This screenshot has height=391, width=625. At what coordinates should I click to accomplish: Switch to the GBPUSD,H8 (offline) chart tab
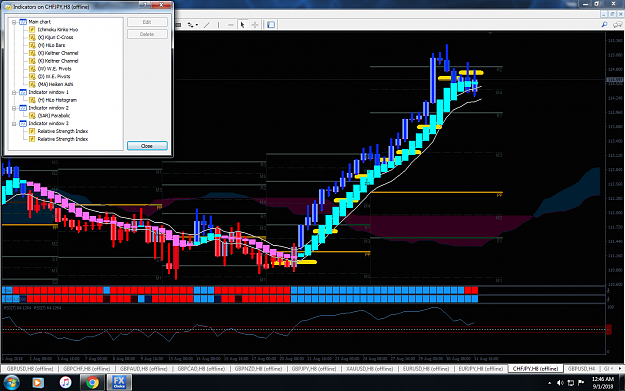pyautogui.click(x=30, y=369)
